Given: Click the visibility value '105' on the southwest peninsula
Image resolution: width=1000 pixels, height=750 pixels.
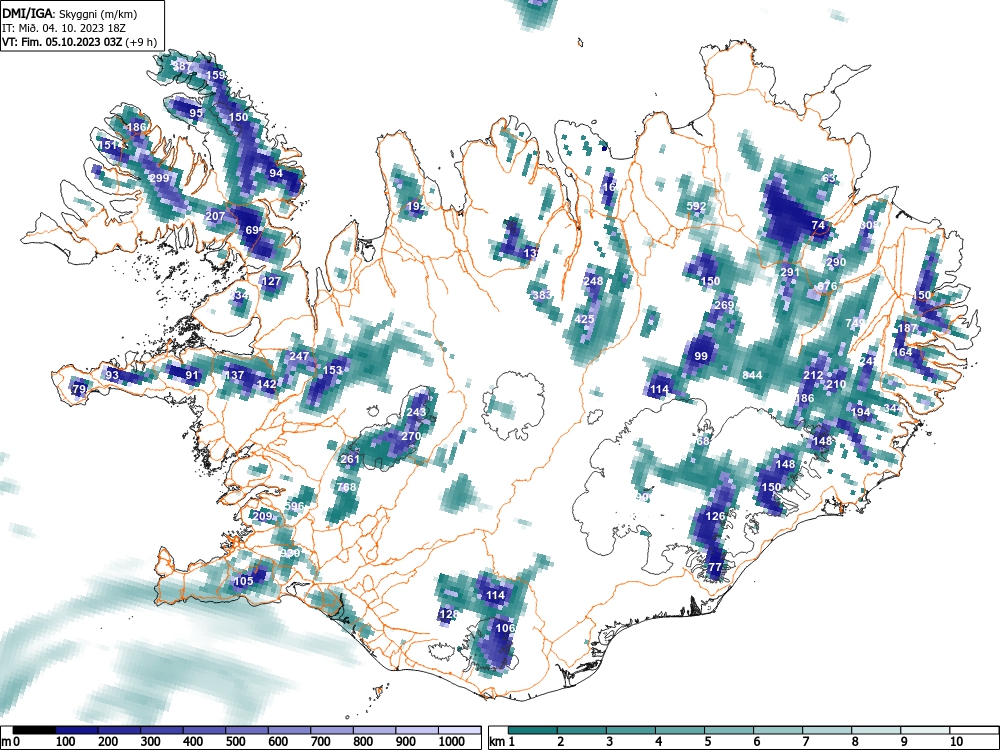Looking at the screenshot, I should tap(243, 581).
